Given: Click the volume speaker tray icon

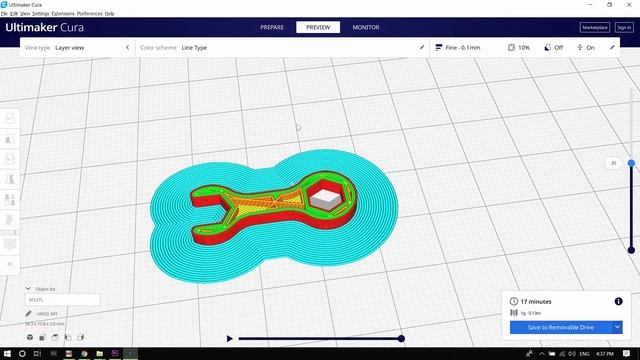Looking at the screenshot, I should point(572,353).
